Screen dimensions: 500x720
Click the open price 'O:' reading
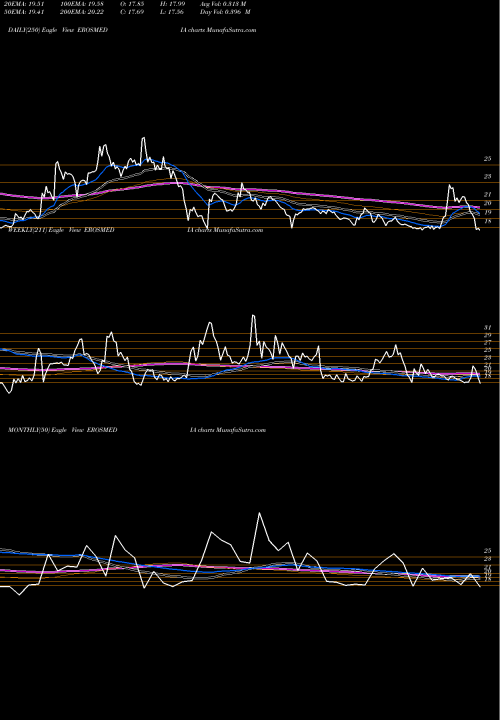click(x=132, y=4)
